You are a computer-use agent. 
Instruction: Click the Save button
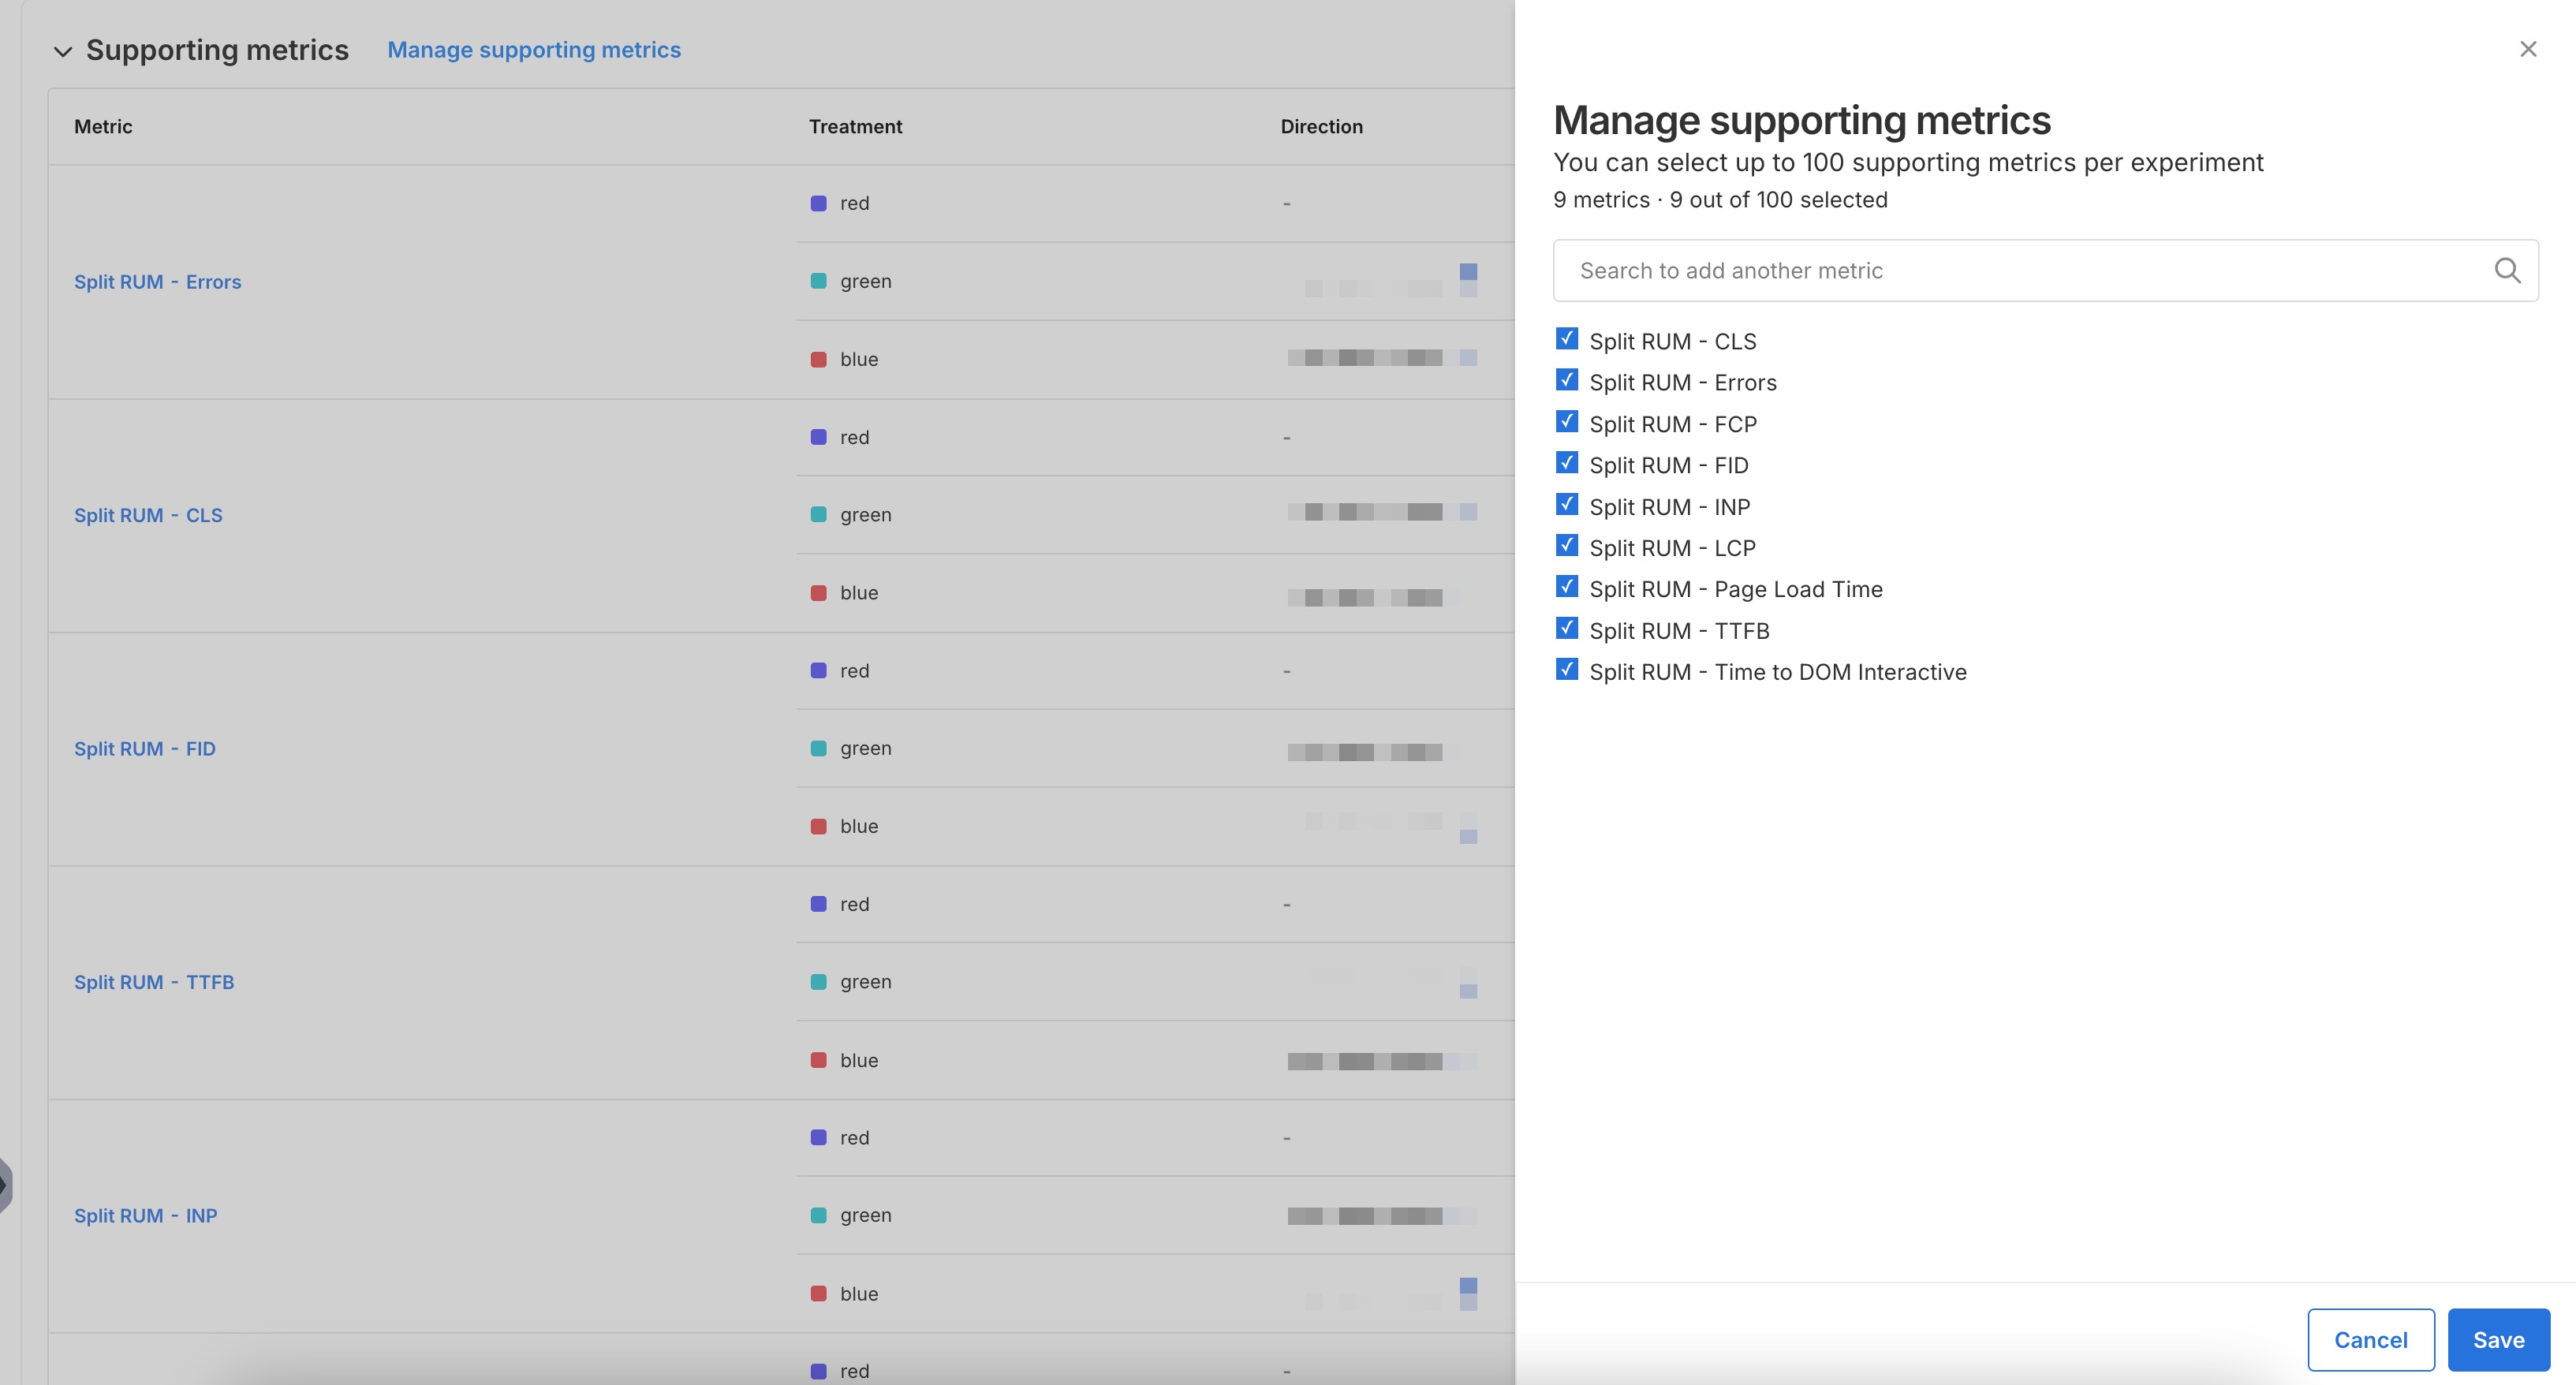[2497, 1339]
